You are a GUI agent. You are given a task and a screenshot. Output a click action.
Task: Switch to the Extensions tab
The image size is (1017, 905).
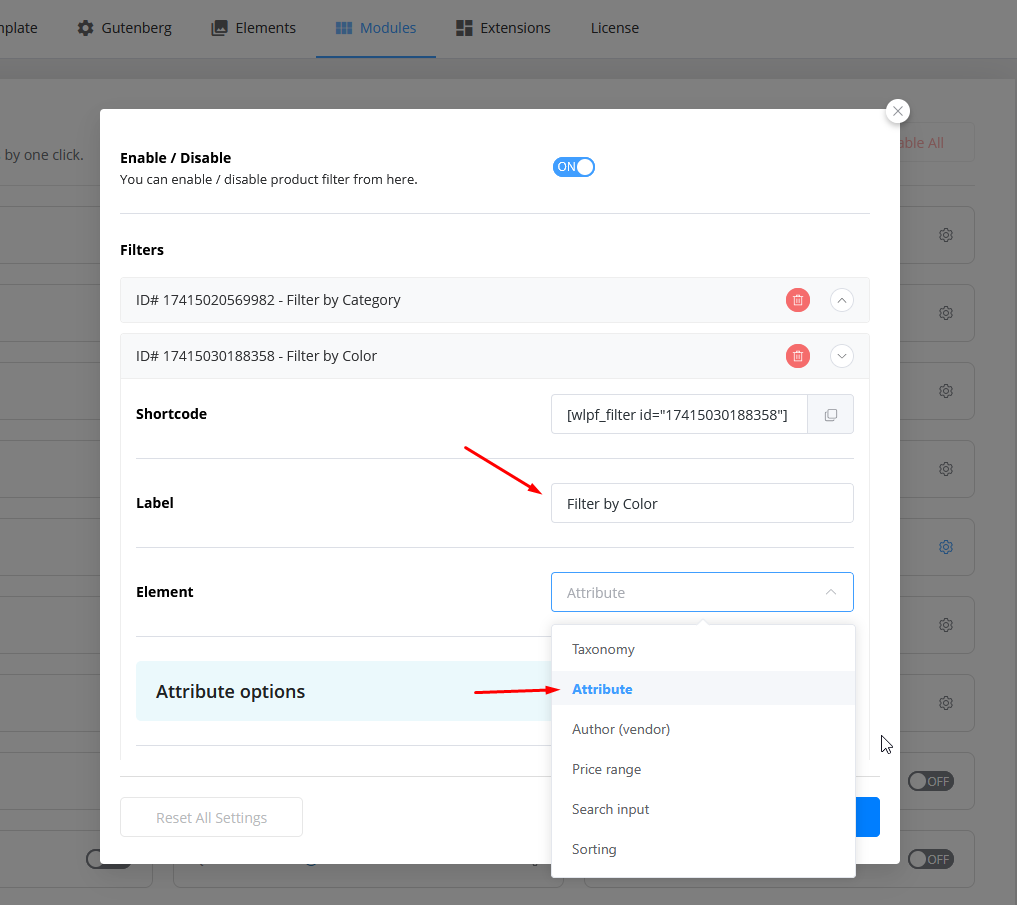503,28
